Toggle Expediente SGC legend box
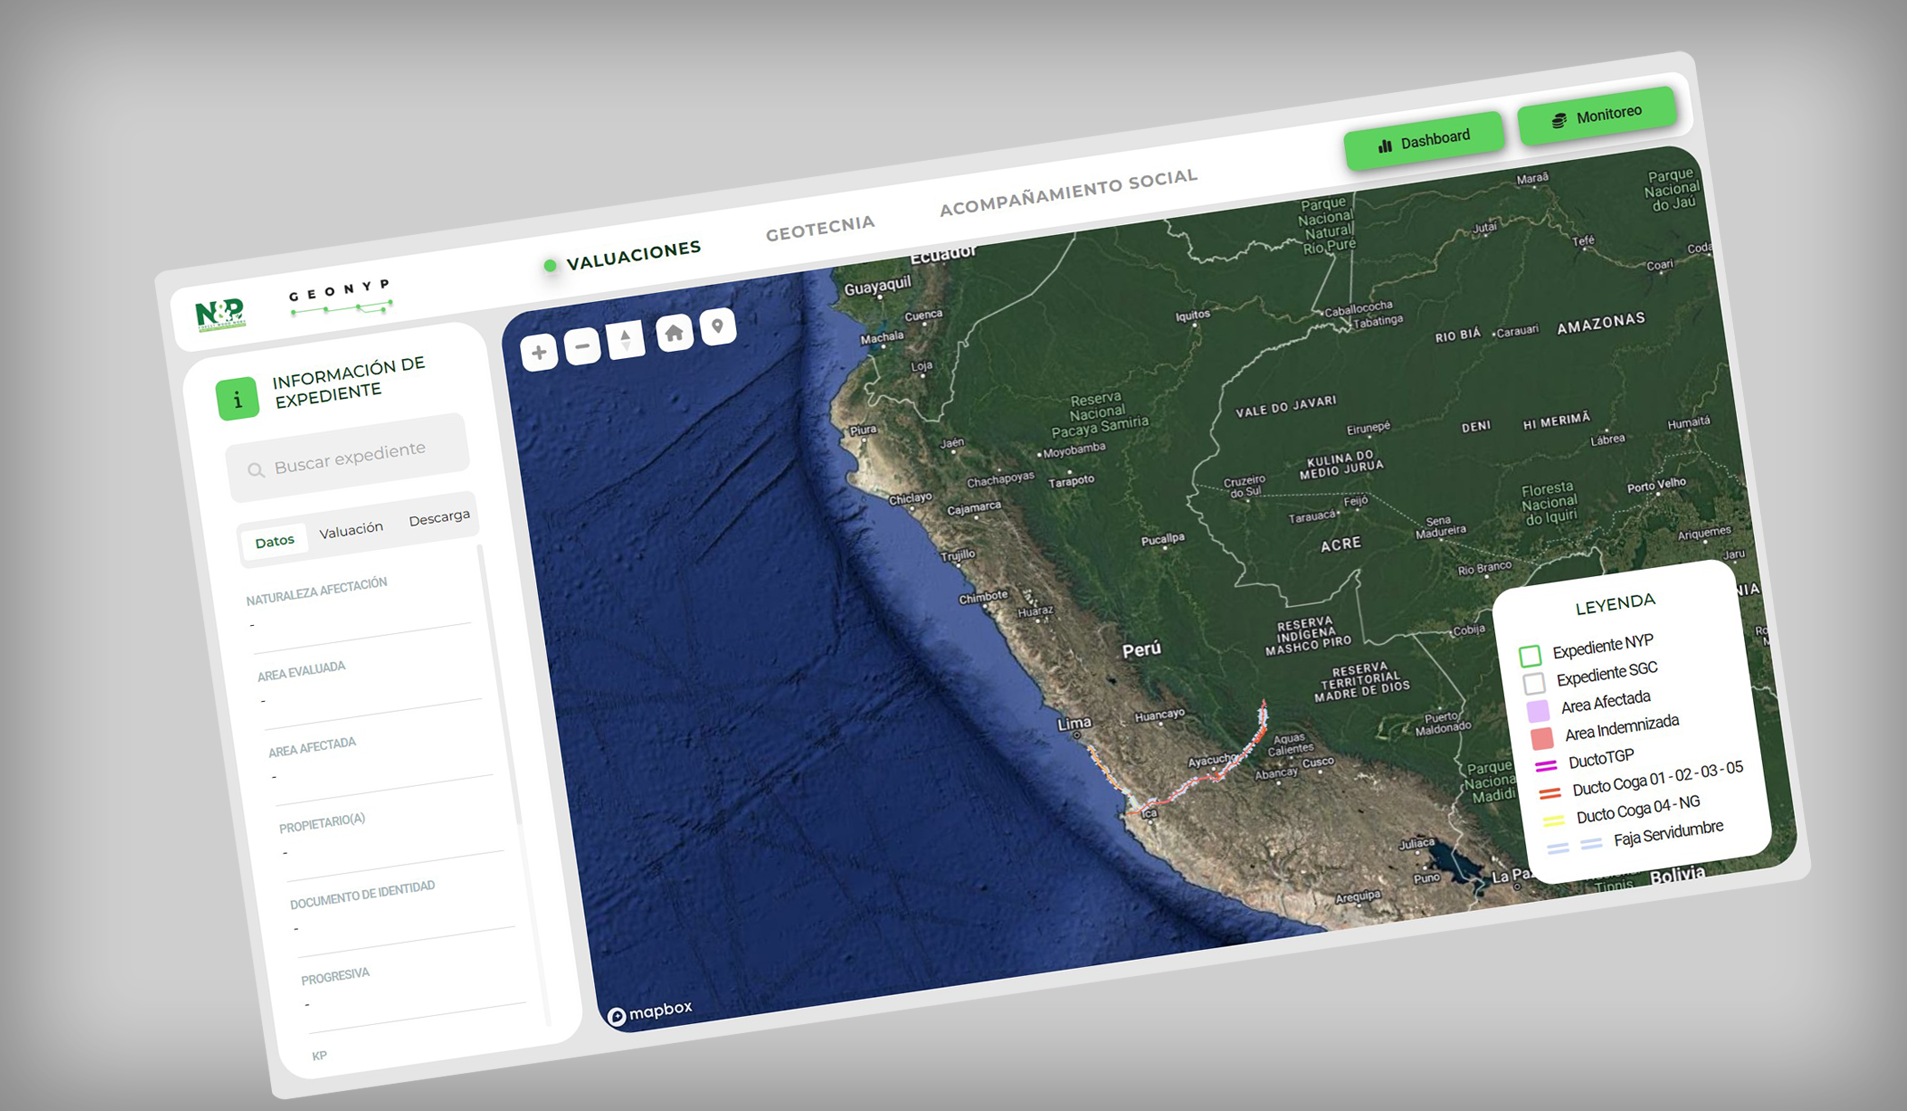The height and width of the screenshot is (1111, 1907). pos(1534,684)
